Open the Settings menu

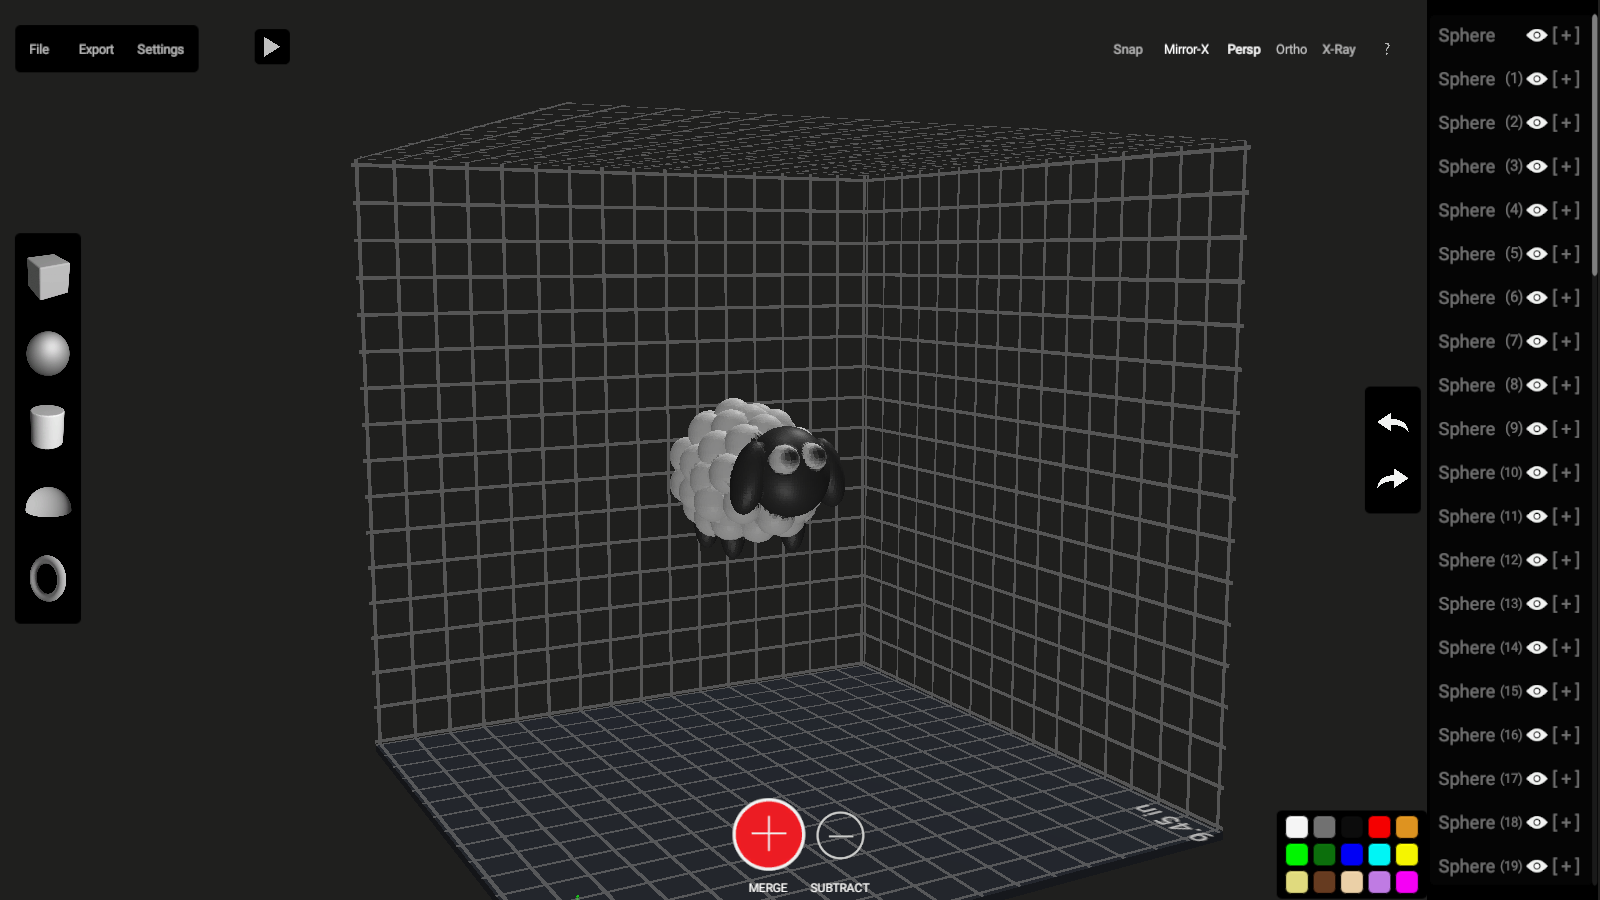[160, 49]
